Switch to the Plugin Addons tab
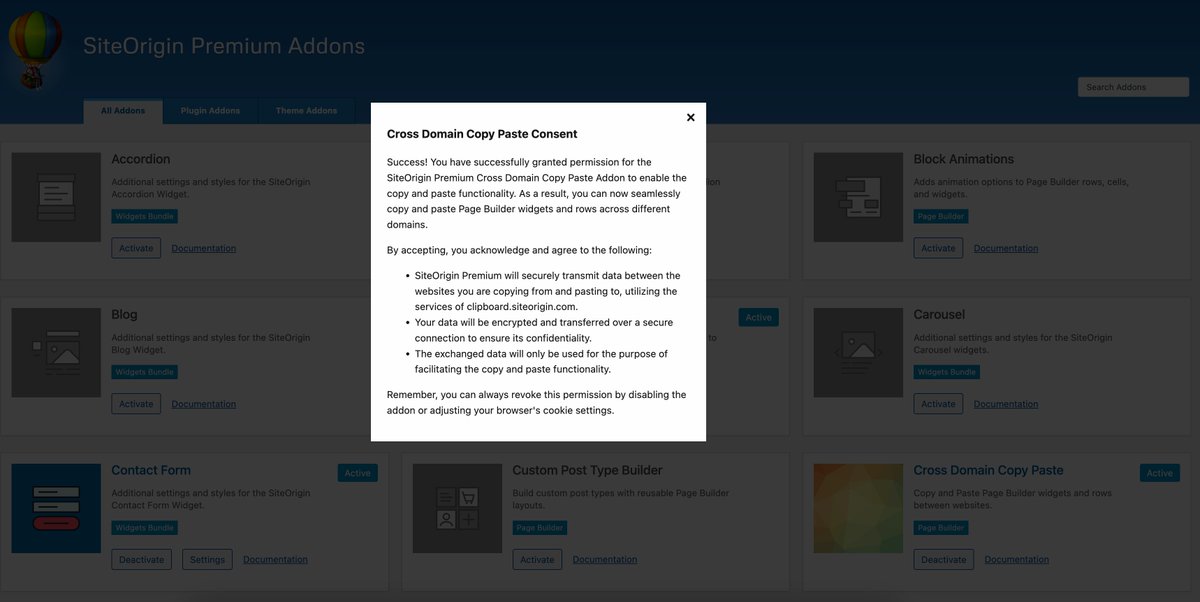This screenshot has height=602, width=1200. (x=210, y=111)
